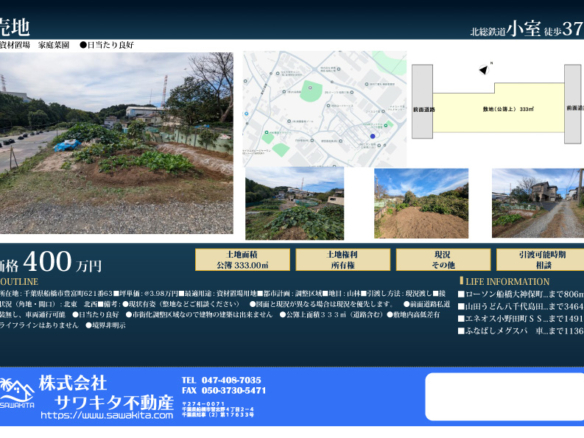Open the small photo of bare soil mound
Screen dimensions: 584x438
pos(421,203)
